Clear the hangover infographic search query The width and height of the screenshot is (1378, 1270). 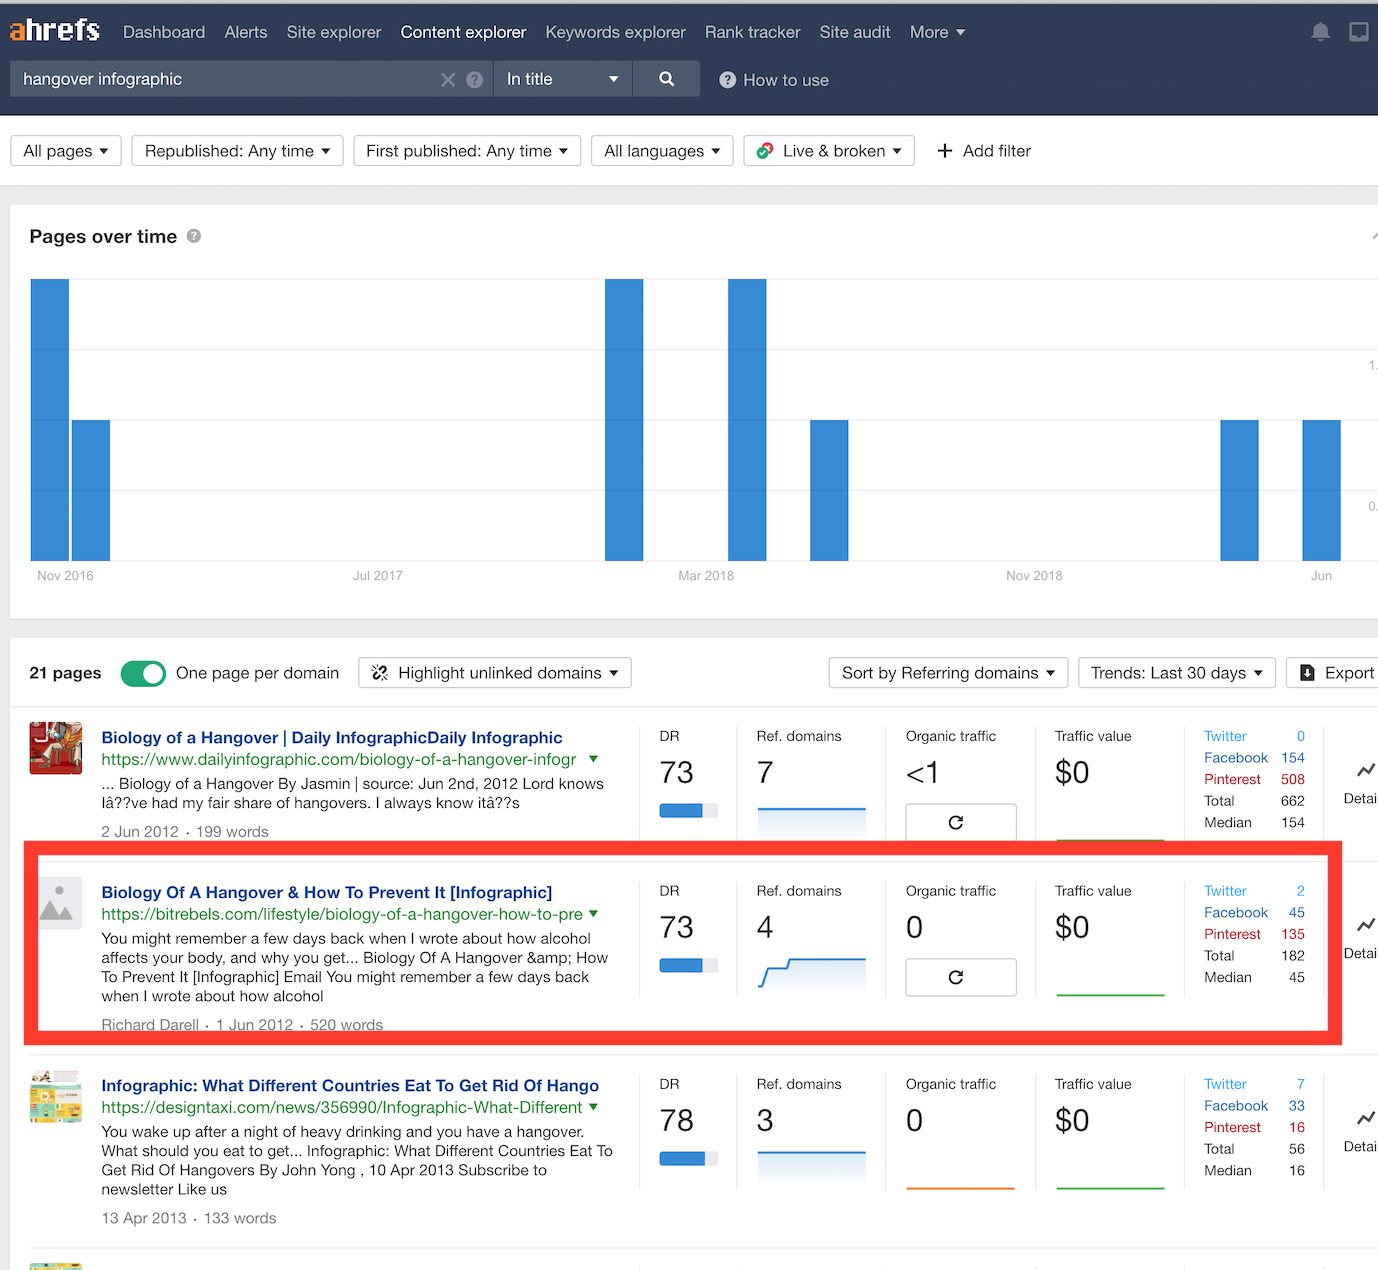click(x=448, y=80)
